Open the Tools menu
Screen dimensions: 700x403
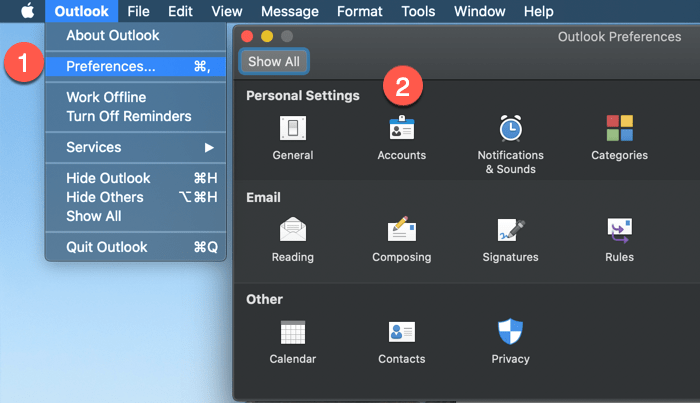click(x=418, y=12)
